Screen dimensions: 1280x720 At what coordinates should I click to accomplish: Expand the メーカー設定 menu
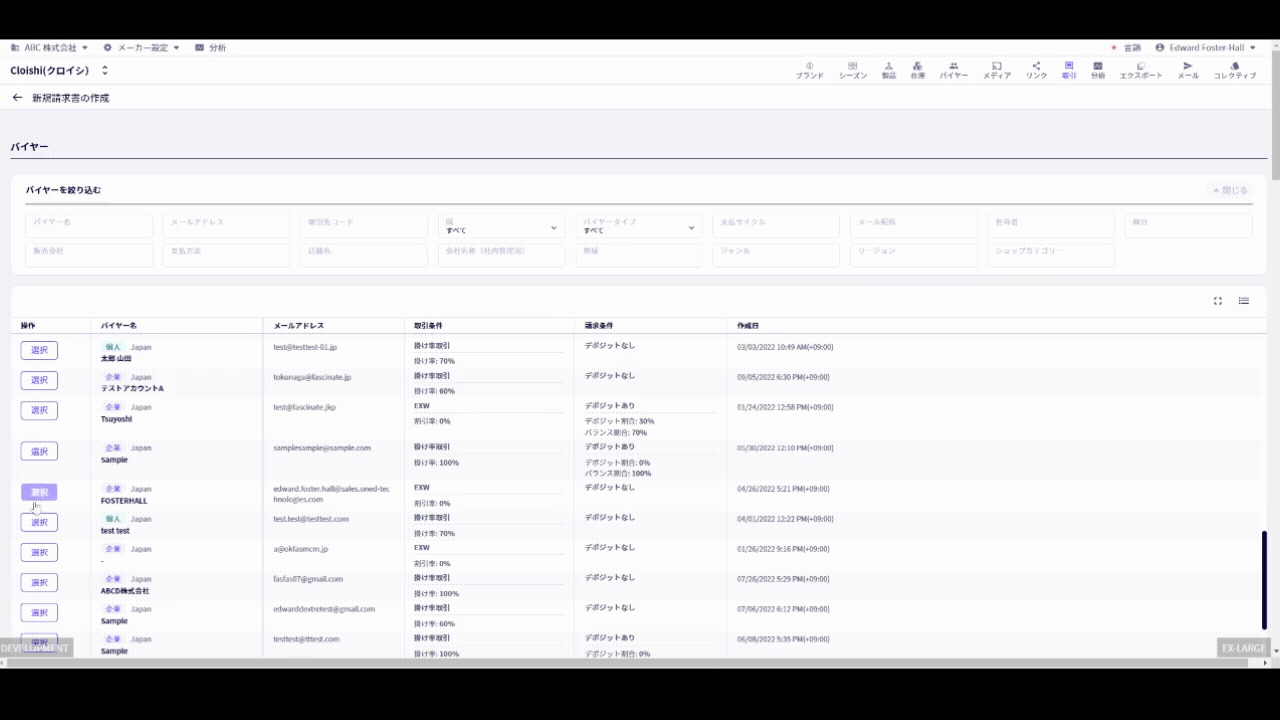(x=141, y=47)
